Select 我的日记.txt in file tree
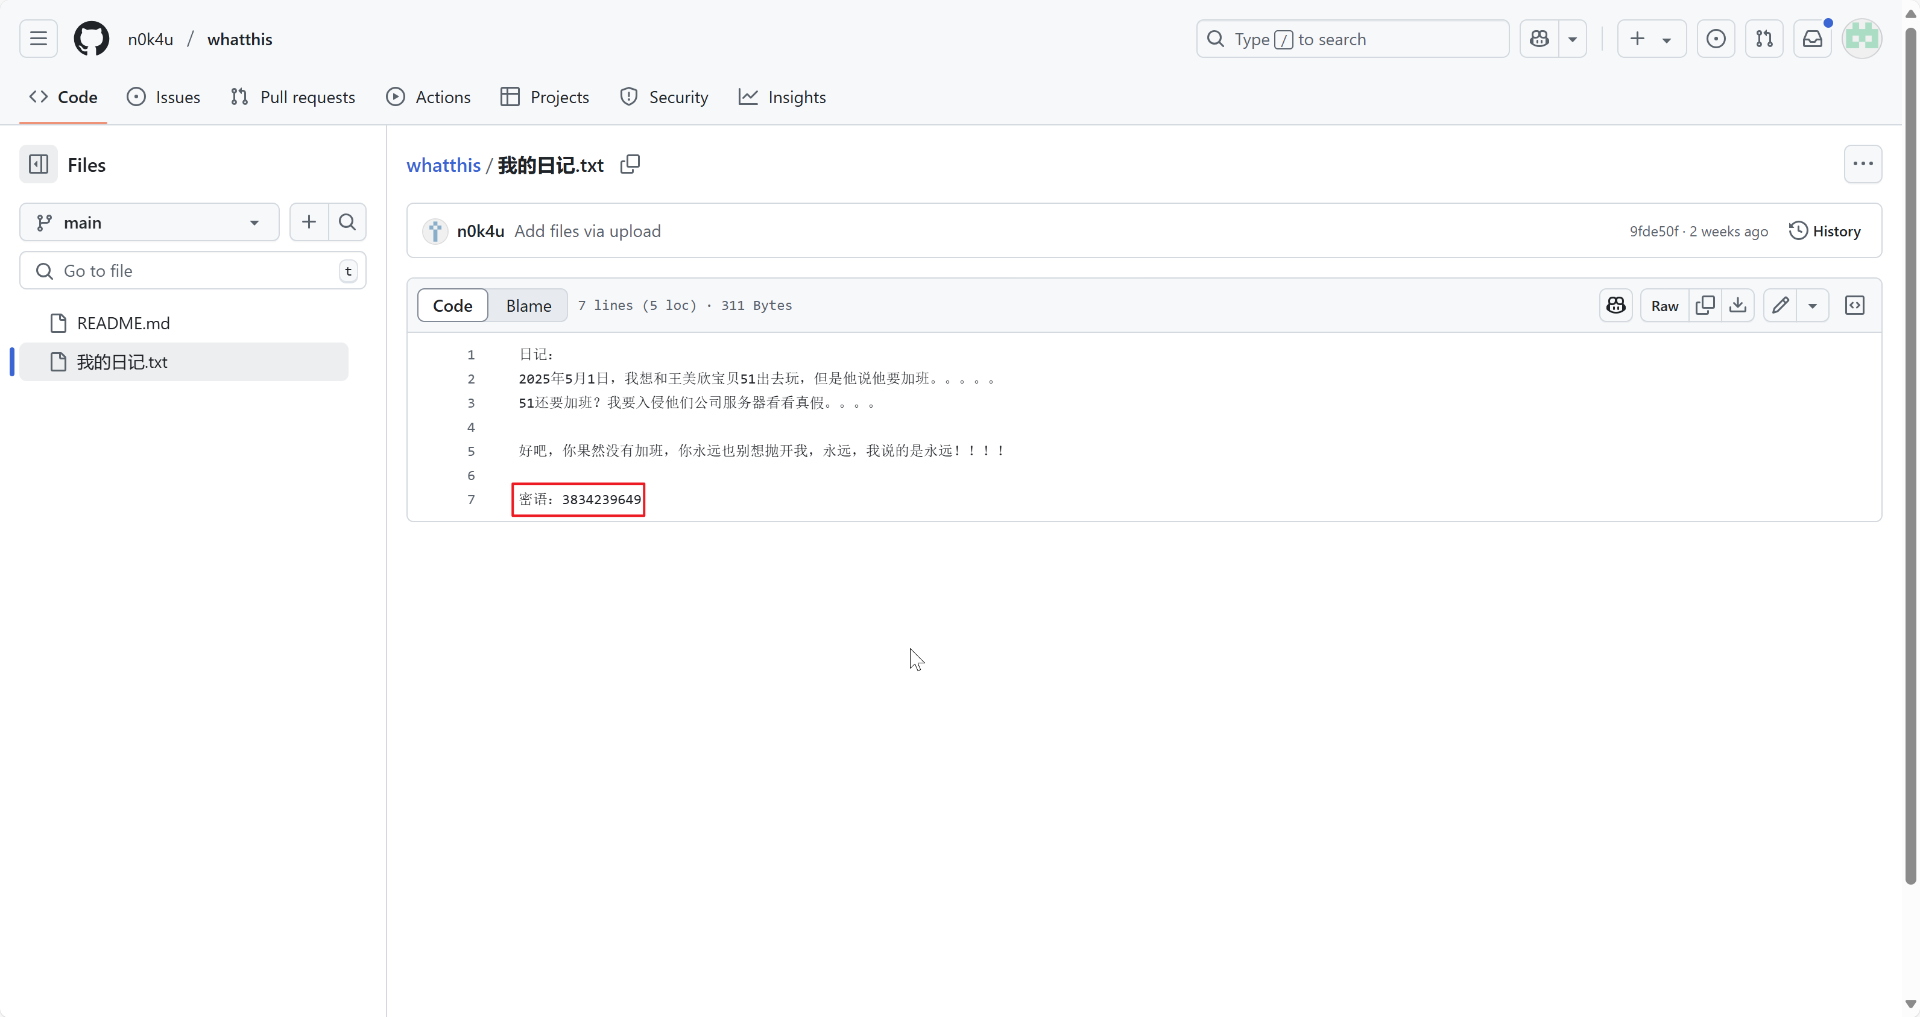 pyautogui.click(x=184, y=362)
